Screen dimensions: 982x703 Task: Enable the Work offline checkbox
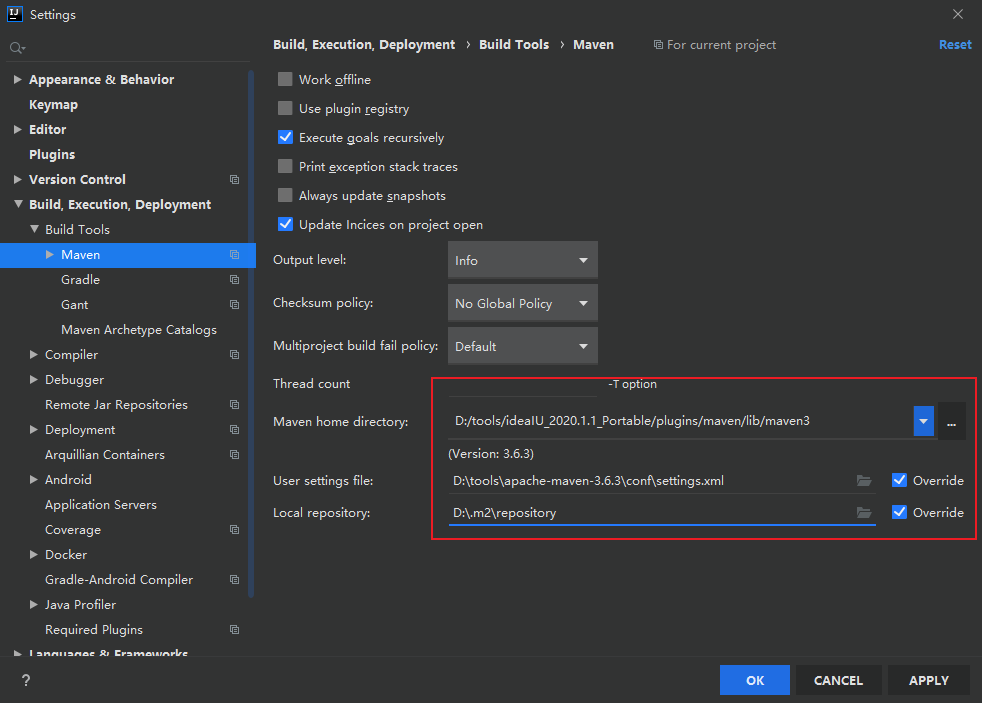pos(285,79)
